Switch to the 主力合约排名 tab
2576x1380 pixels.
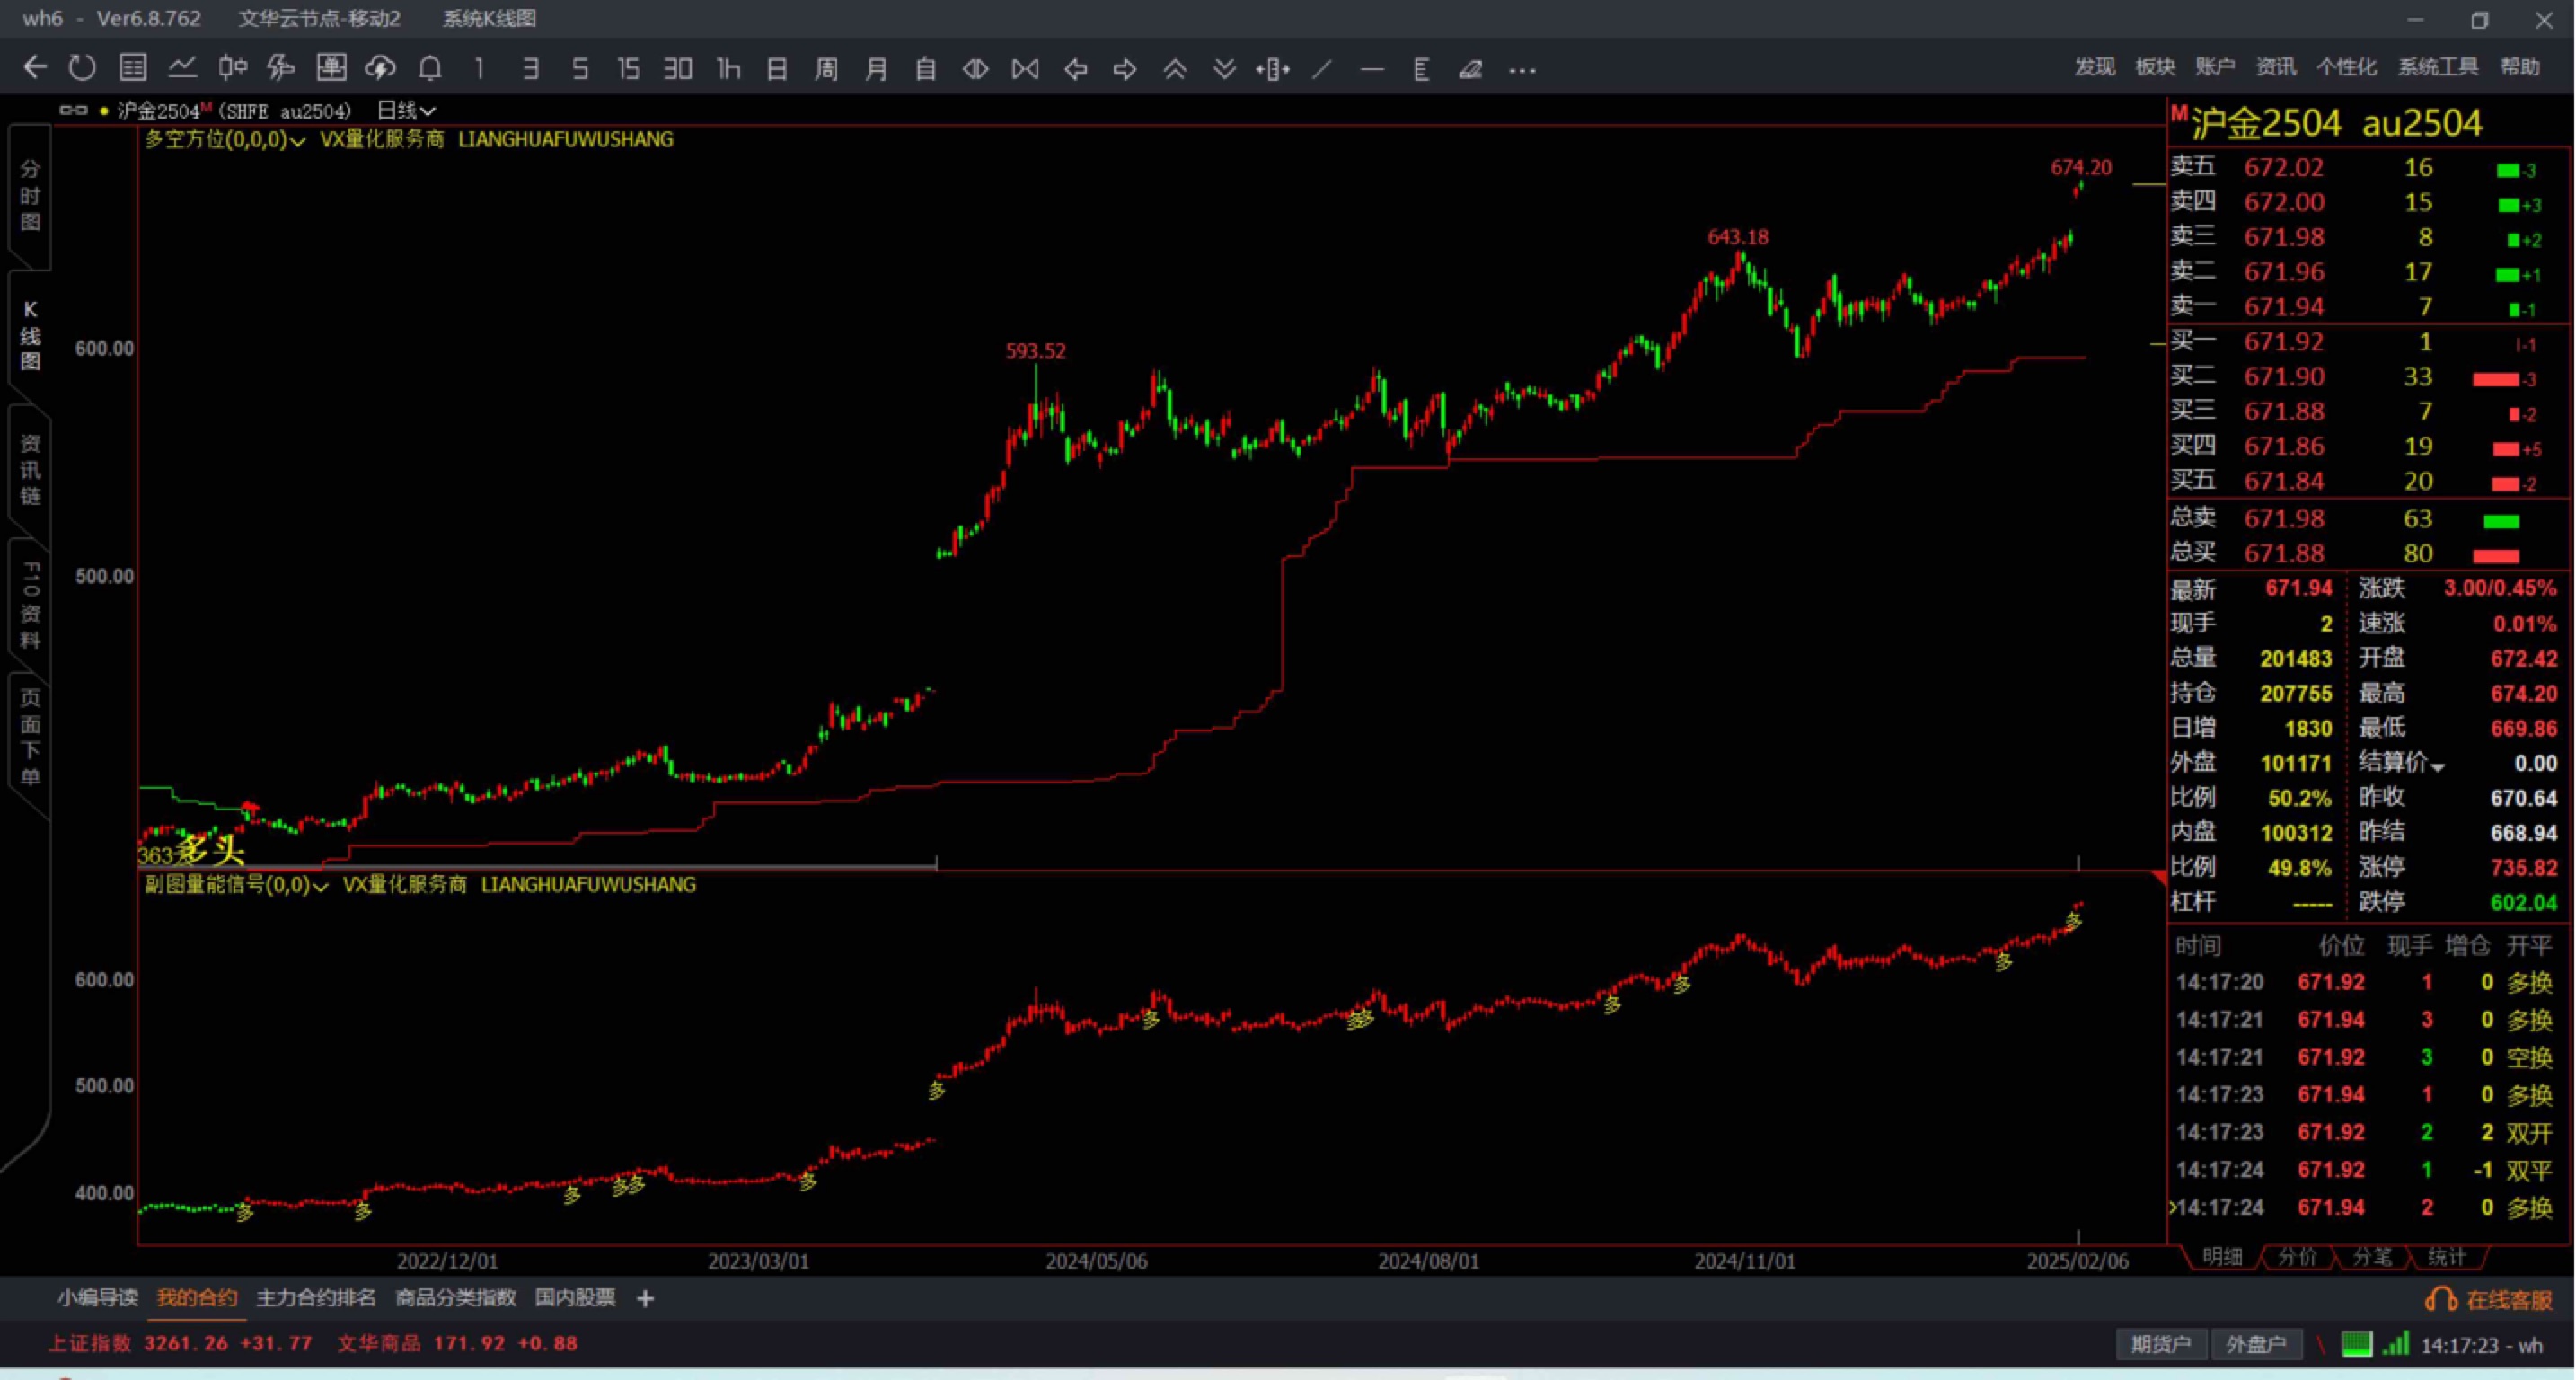(316, 1297)
